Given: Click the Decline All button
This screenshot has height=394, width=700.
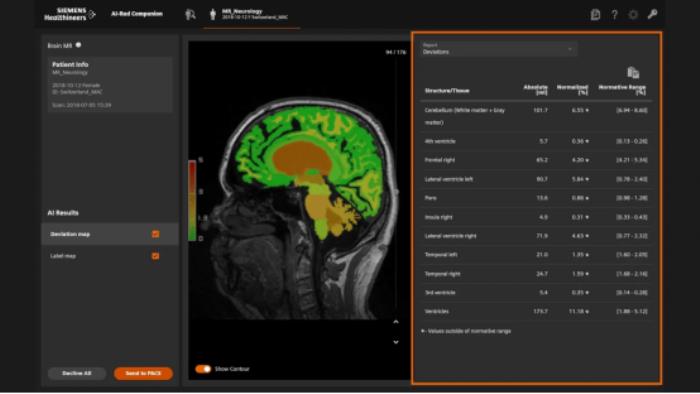Looking at the screenshot, I should pos(77,373).
